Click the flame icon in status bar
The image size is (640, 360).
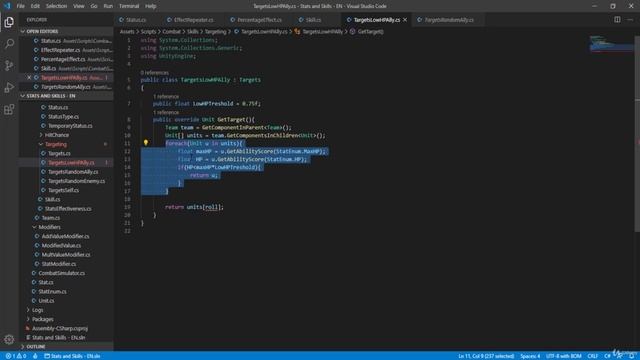tap(35, 356)
